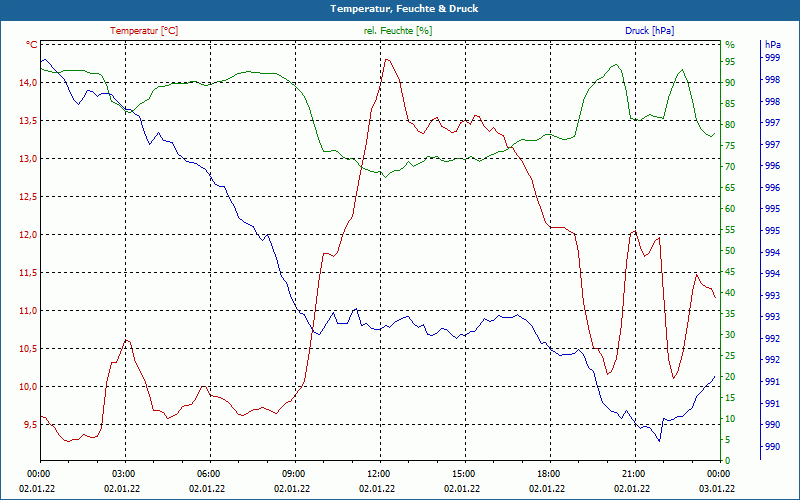Click the 03:00 time axis label
Viewport: 800px width, 500px height.
coord(122,474)
